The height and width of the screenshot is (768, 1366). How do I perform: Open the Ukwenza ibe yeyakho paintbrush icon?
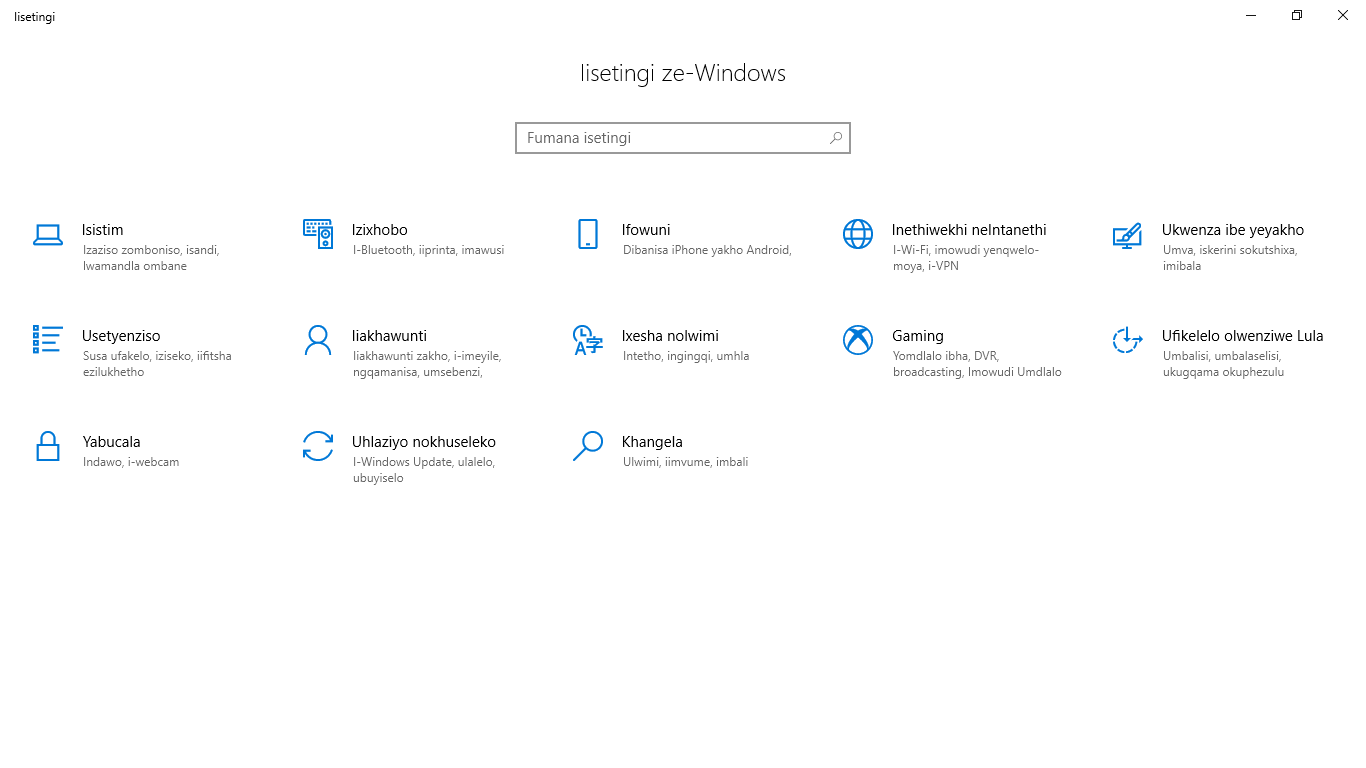pos(1128,235)
